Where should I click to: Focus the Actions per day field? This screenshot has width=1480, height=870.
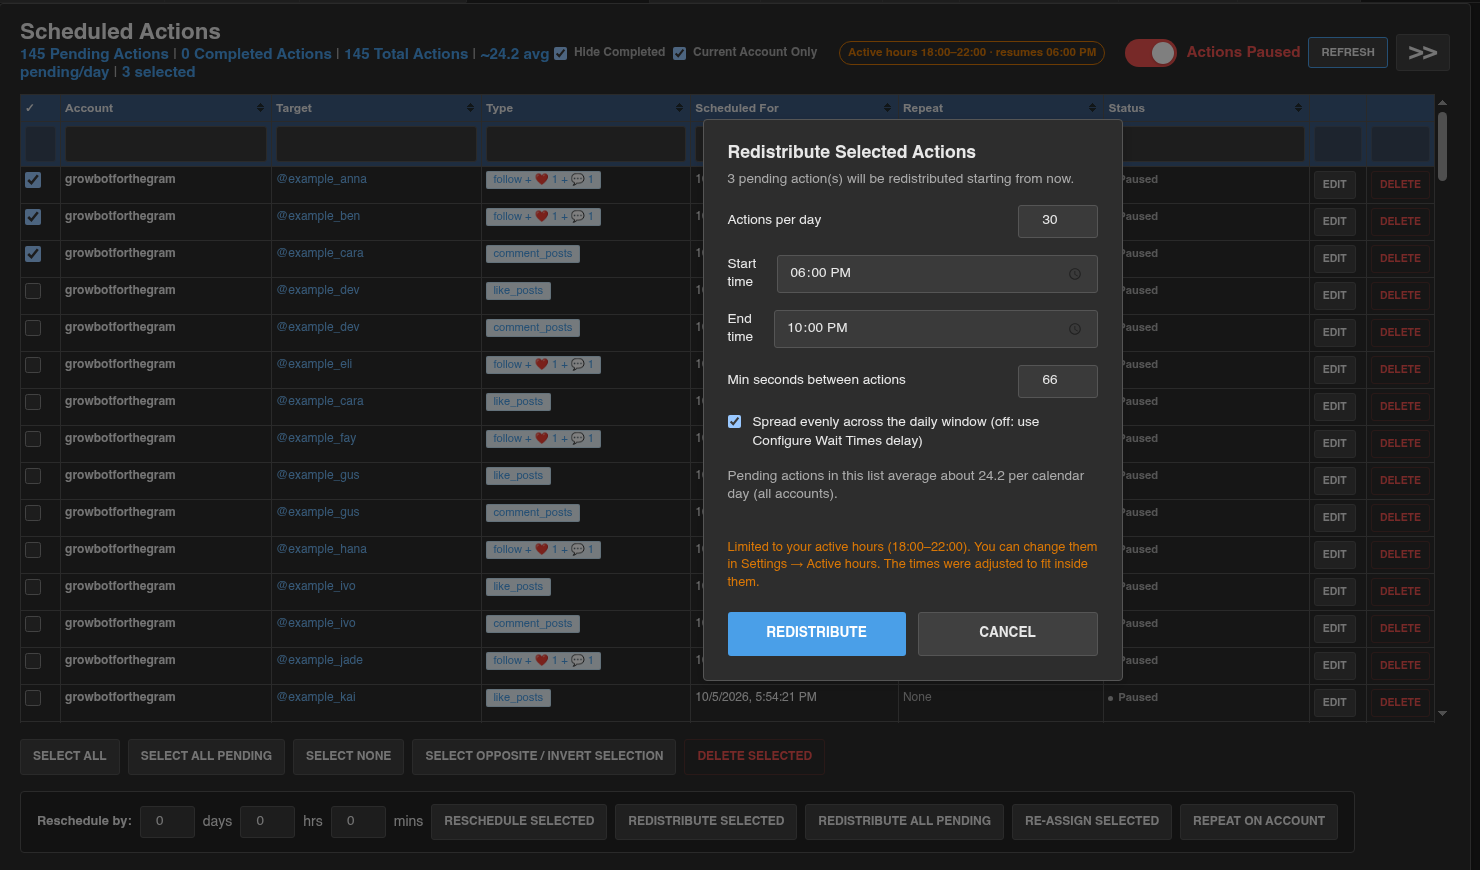pyautogui.click(x=1057, y=221)
